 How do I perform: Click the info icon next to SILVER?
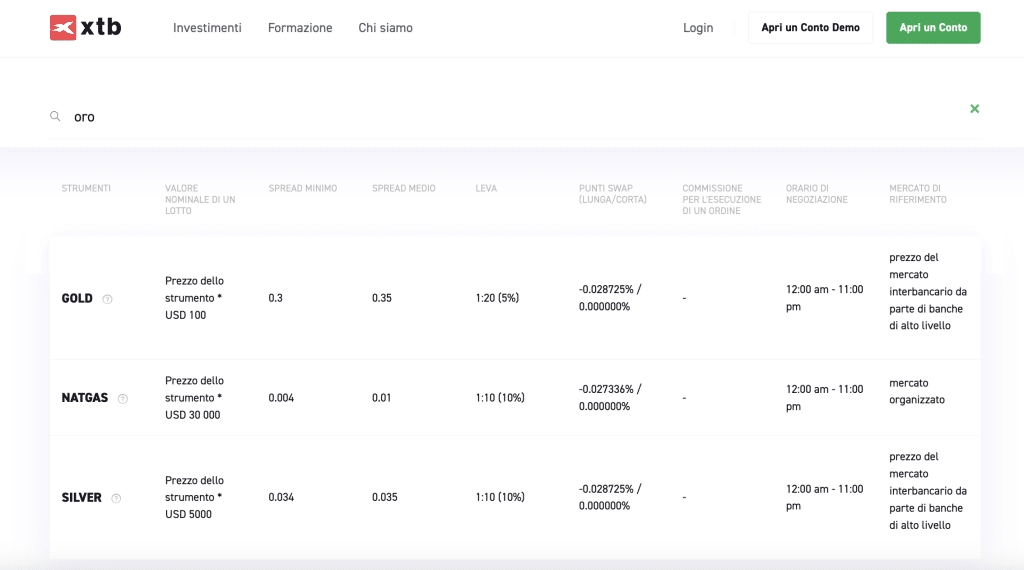(116, 498)
